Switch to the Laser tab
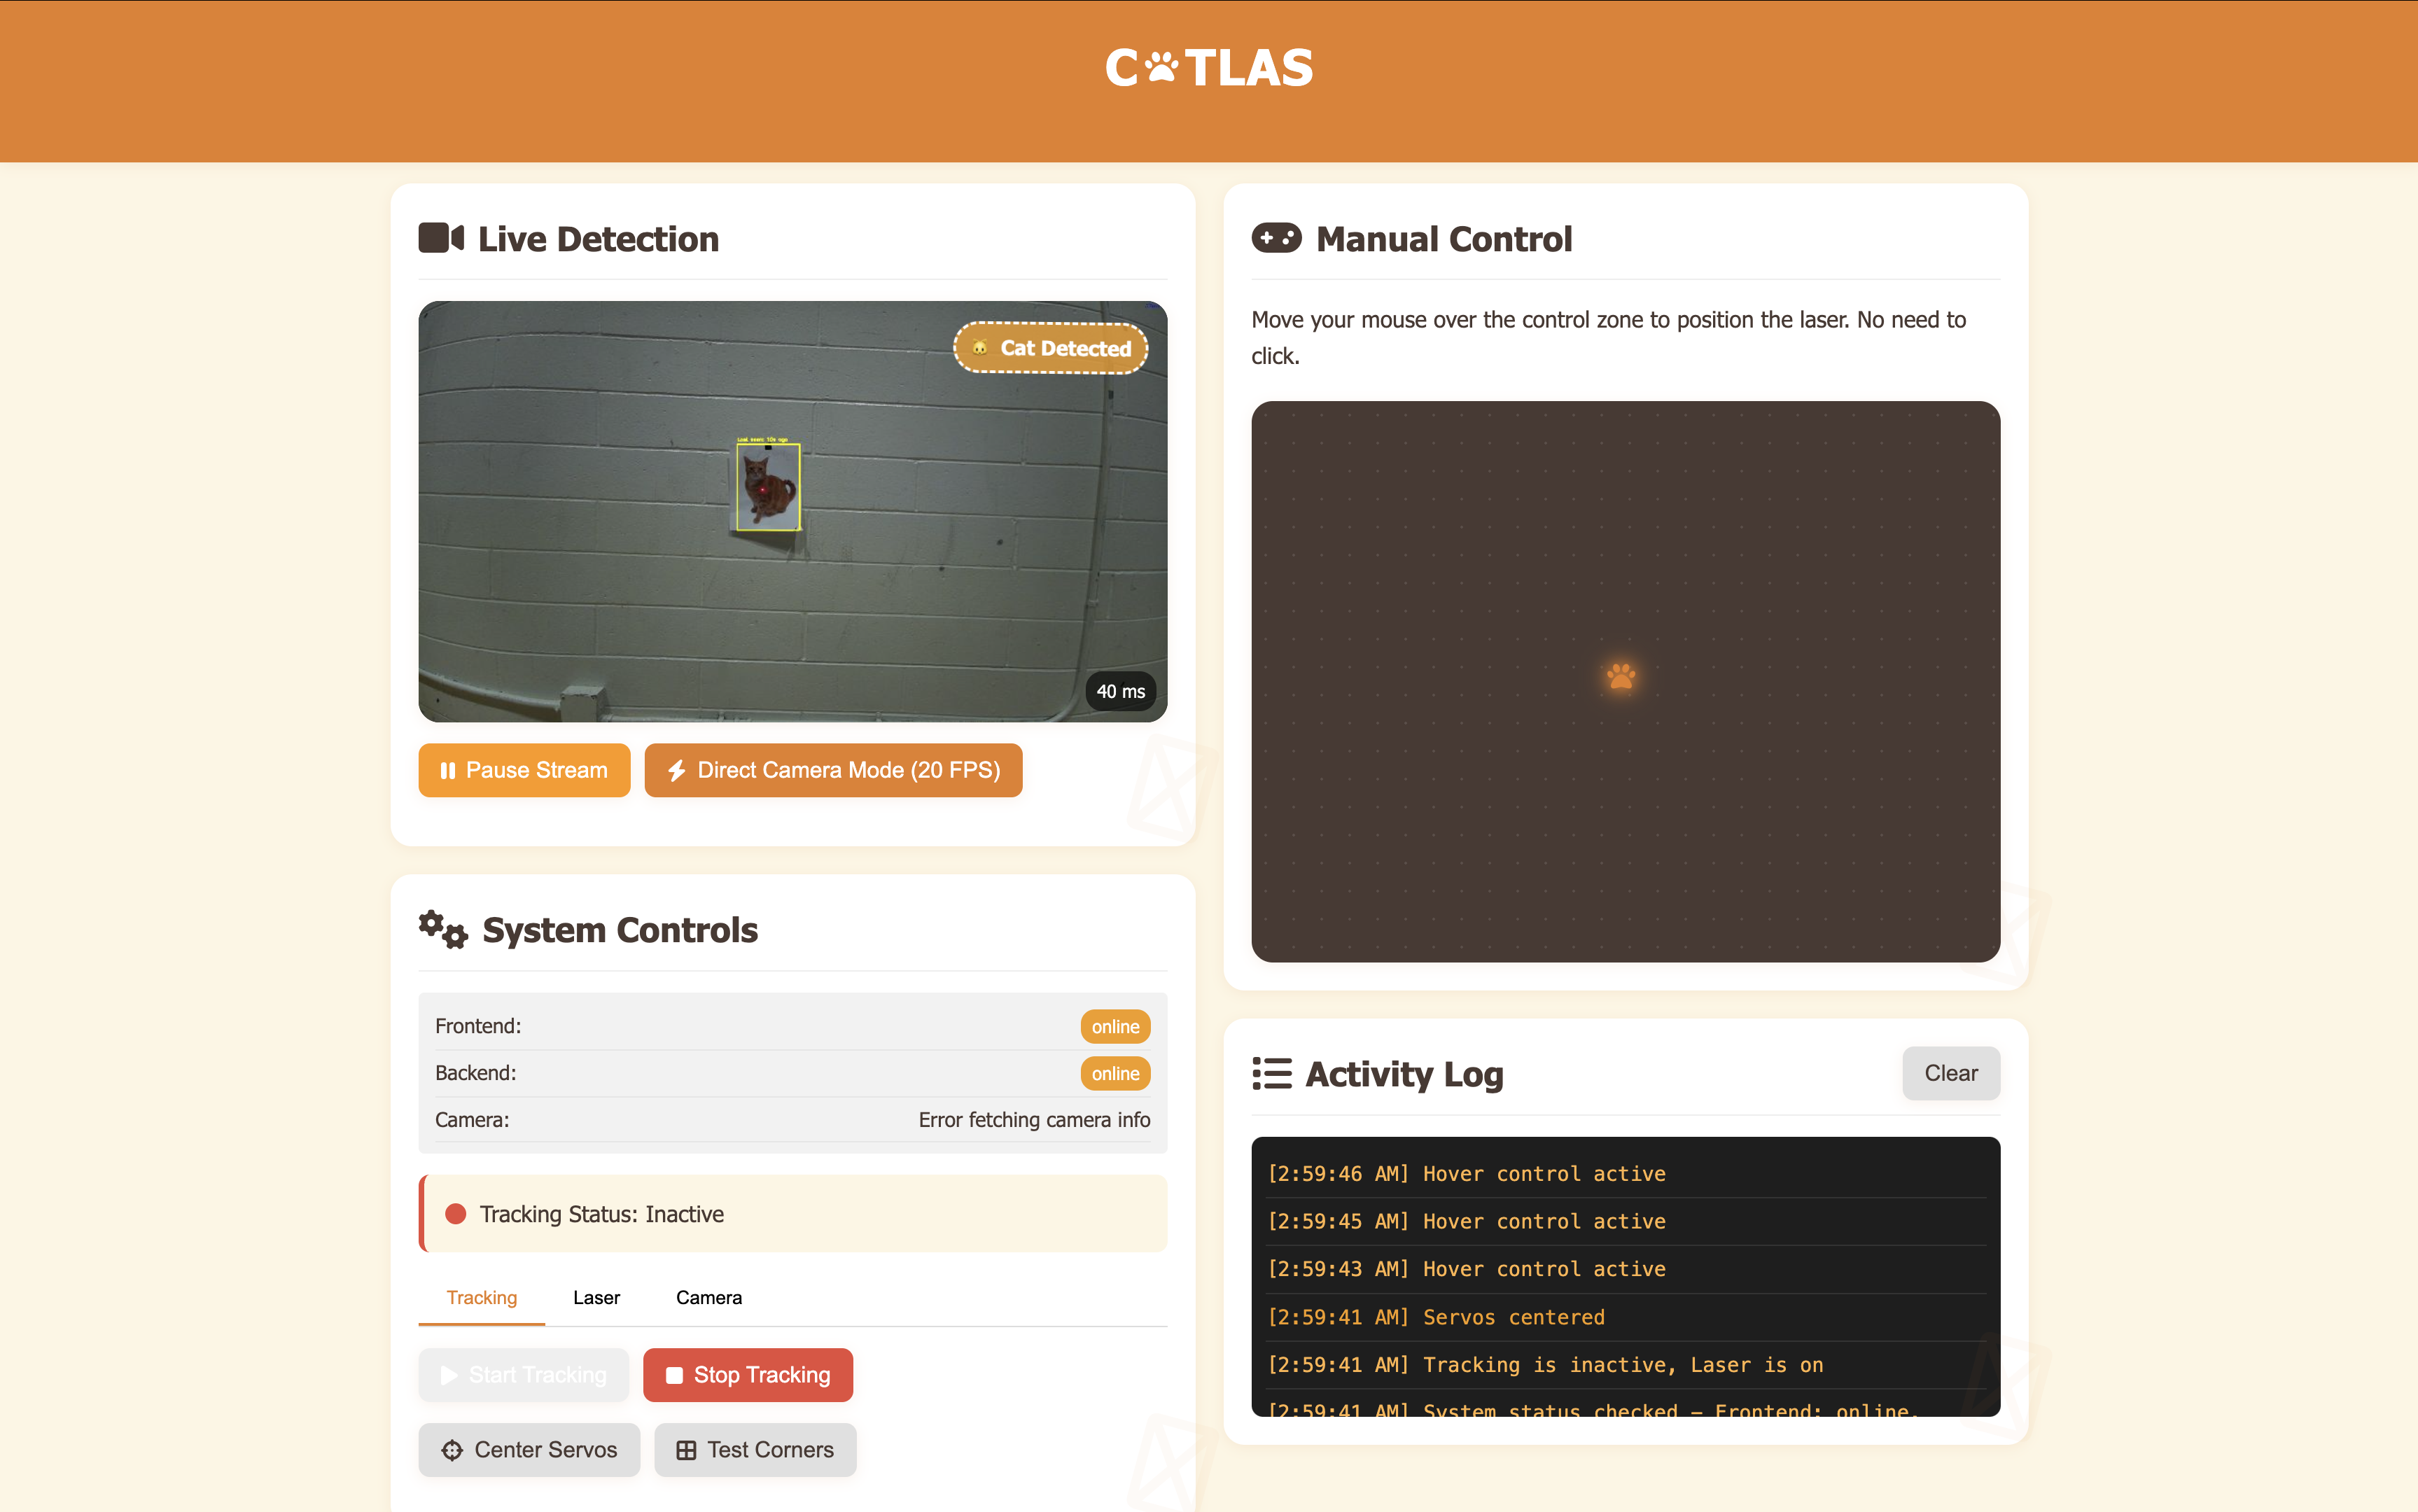The image size is (2418, 1512). [x=596, y=1297]
